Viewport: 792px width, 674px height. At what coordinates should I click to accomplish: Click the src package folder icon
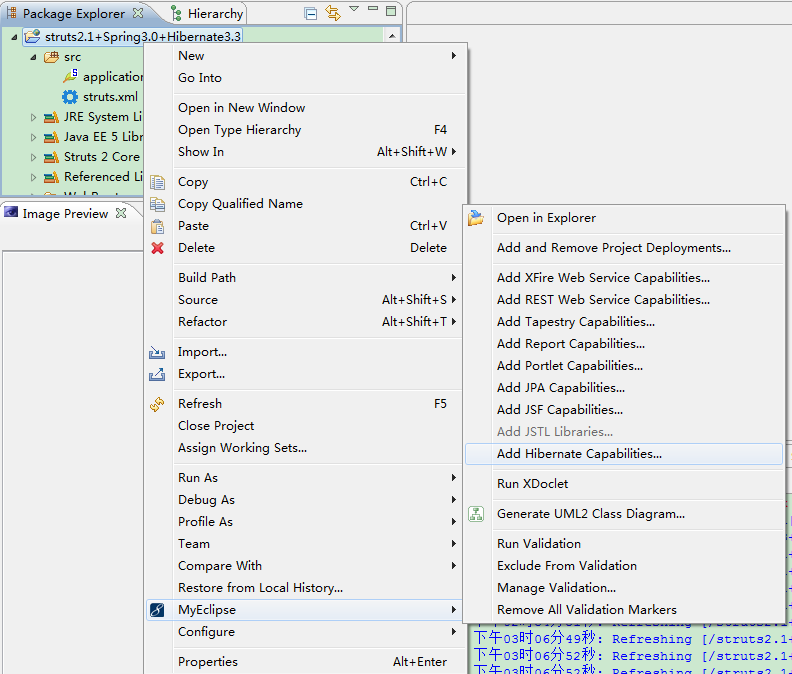pos(52,57)
